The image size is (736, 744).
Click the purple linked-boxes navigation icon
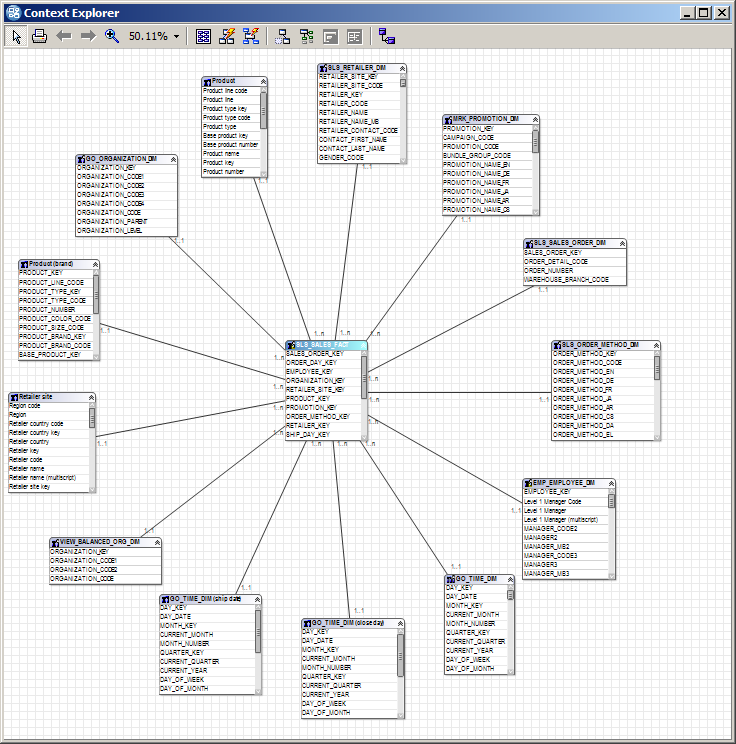[x=387, y=36]
